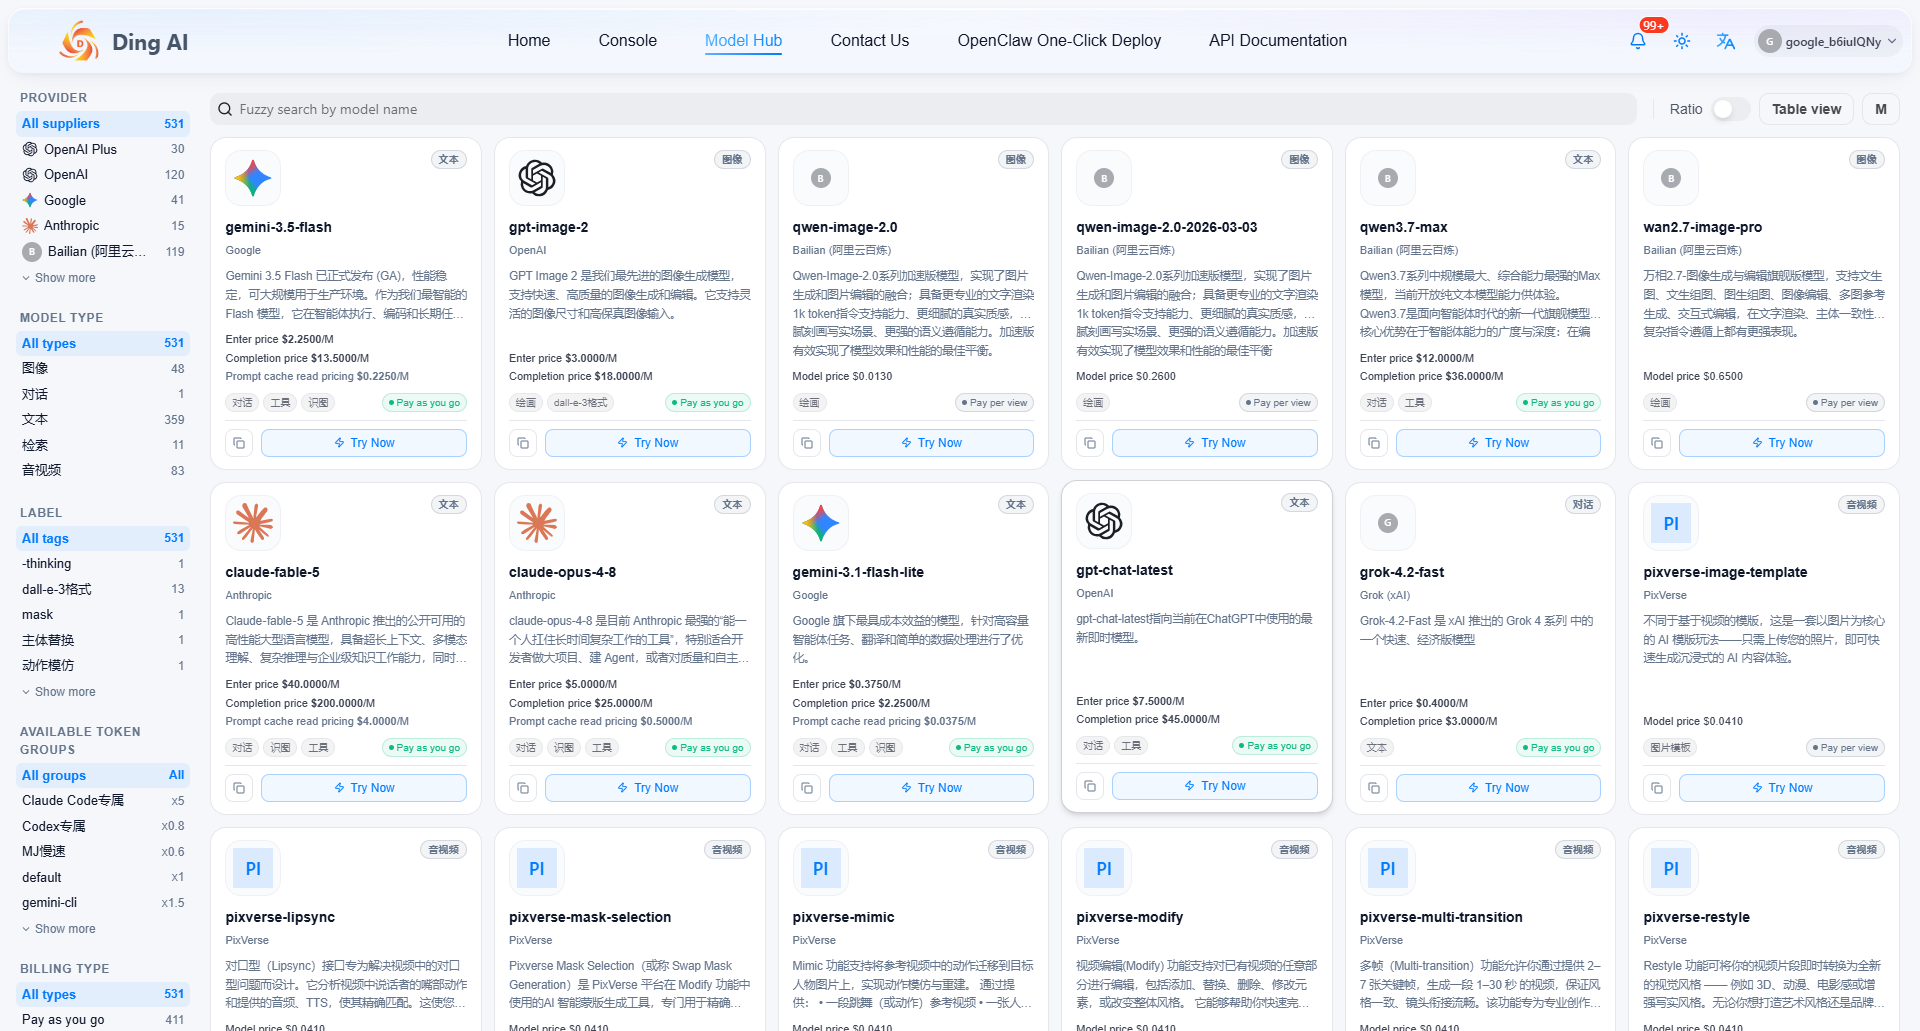Switch to Table view
Screen dimensions: 1920x1031
[x=1807, y=109]
